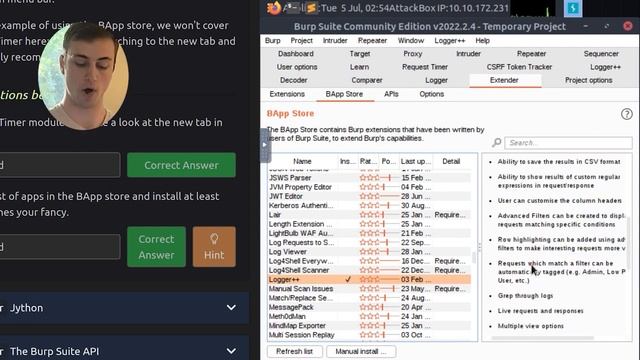Open the BApp Store help question mark
Image resolution: width=640 pixels, height=360 pixels.
(627, 114)
